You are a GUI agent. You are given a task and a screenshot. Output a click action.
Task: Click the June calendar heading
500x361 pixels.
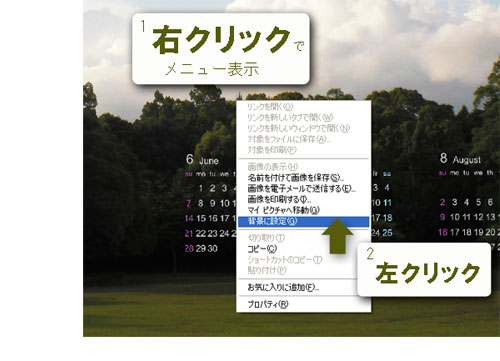click(x=202, y=160)
